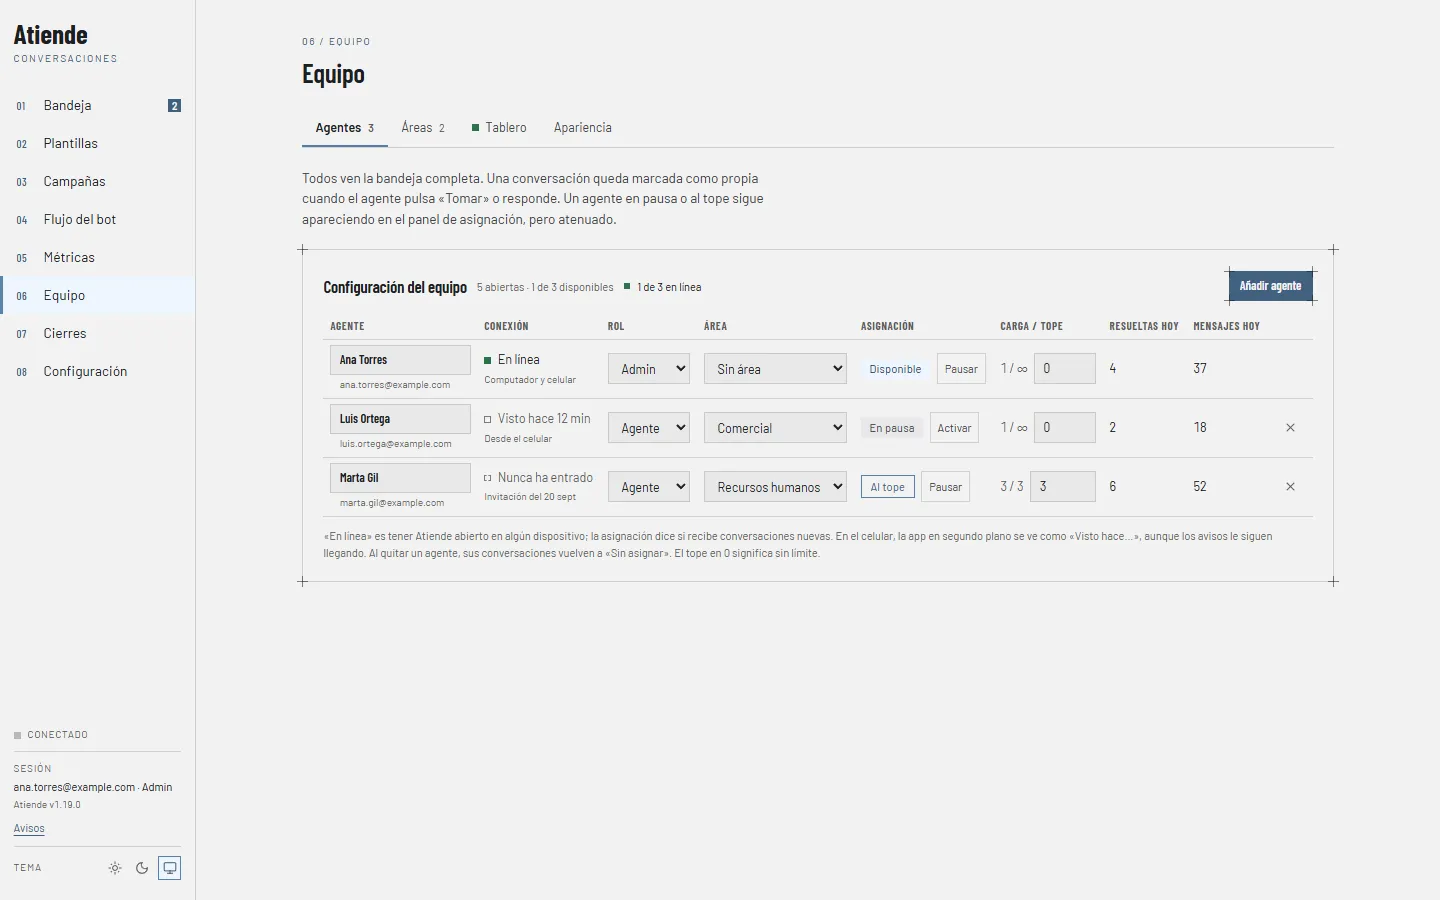Open the role dropdown for Luis Ortega
This screenshot has height=900, width=1440.
coord(649,428)
